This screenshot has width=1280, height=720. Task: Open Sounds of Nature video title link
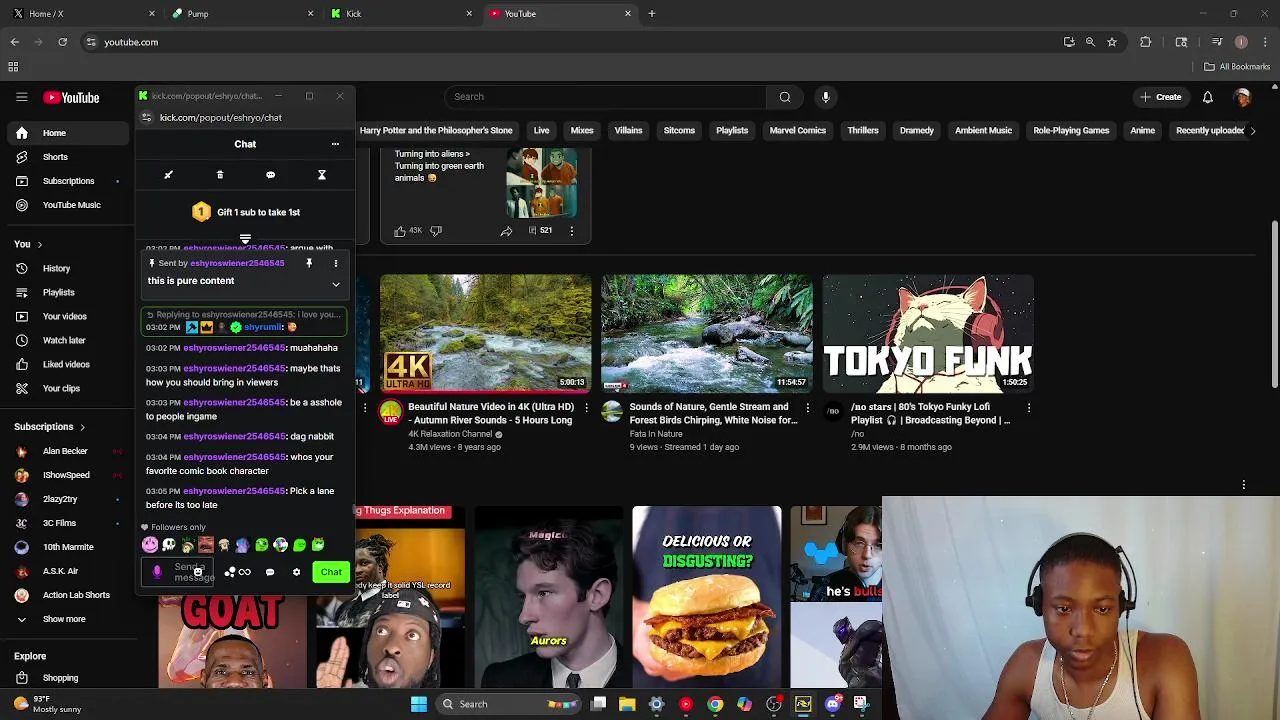point(711,414)
